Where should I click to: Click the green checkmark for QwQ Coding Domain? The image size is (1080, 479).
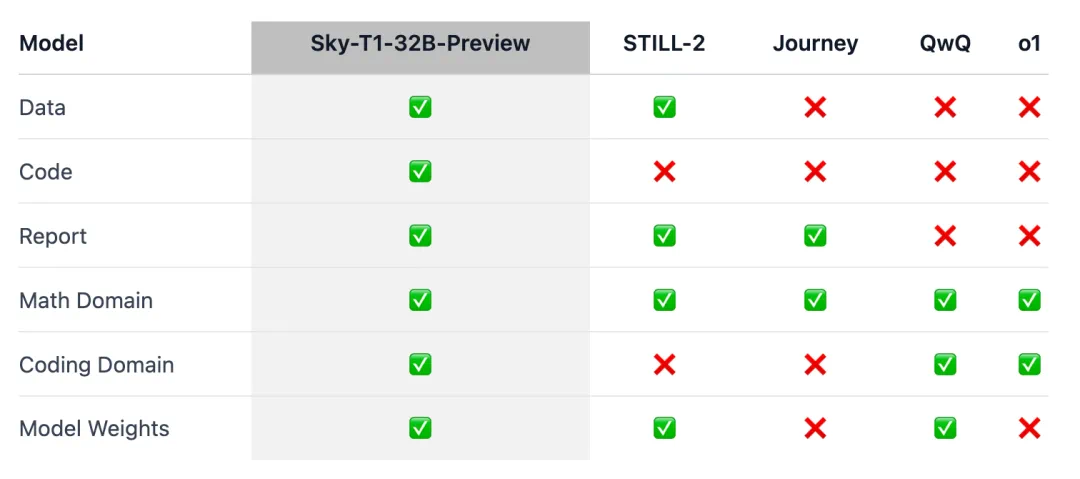coord(945,365)
